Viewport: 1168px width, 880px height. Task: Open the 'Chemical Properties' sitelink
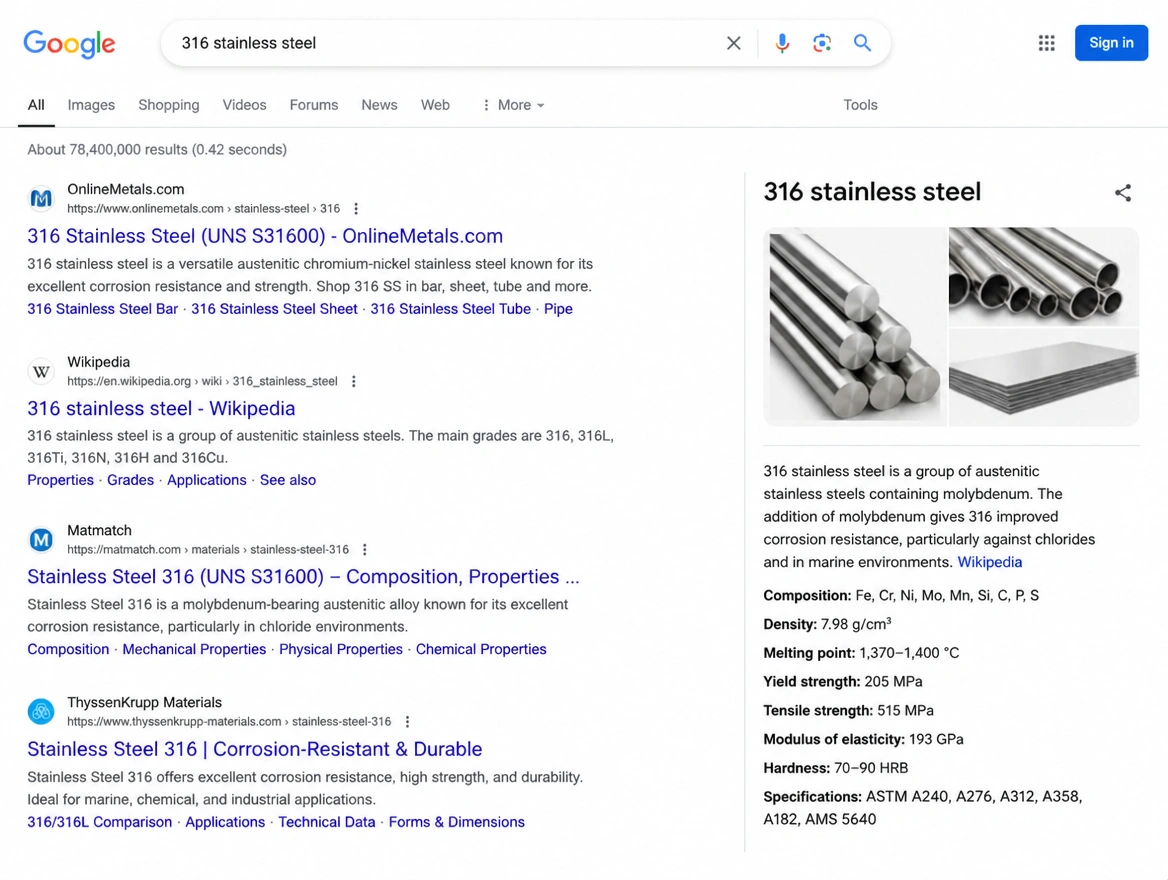(480, 649)
